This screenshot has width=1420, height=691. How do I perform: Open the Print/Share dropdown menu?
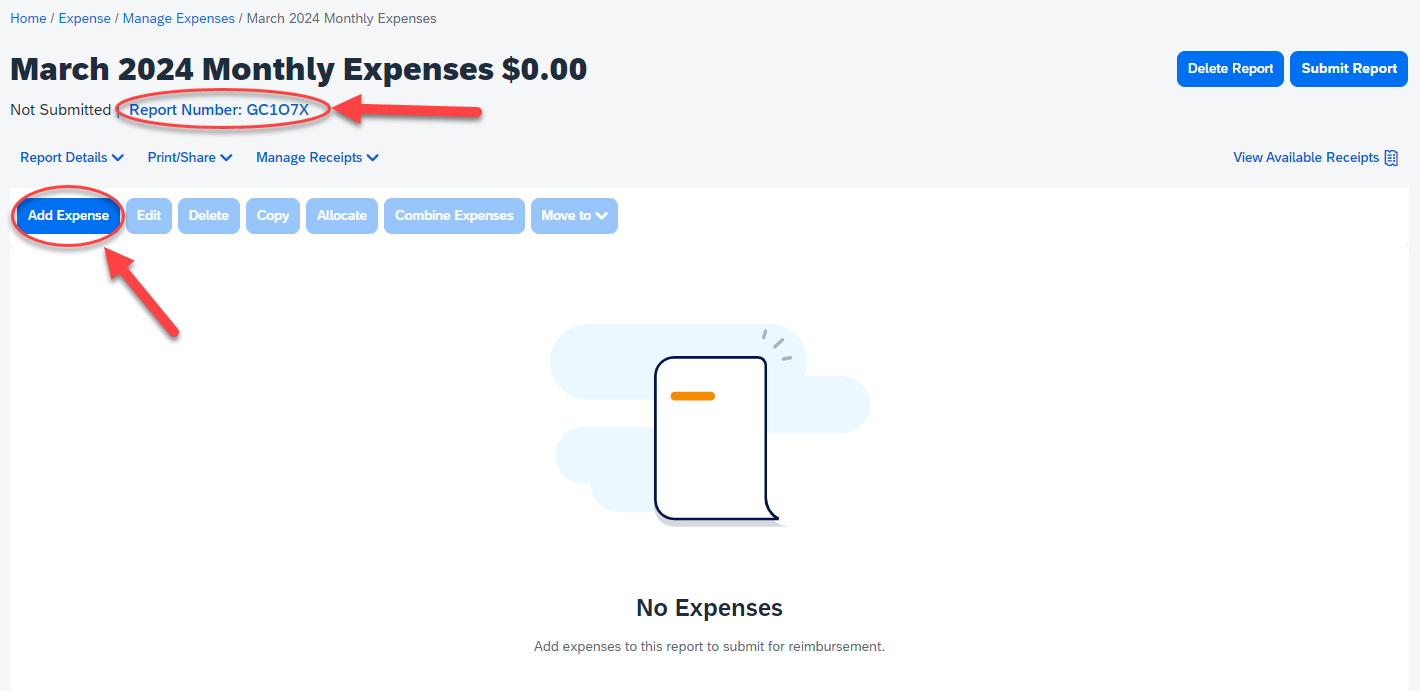[x=190, y=158]
